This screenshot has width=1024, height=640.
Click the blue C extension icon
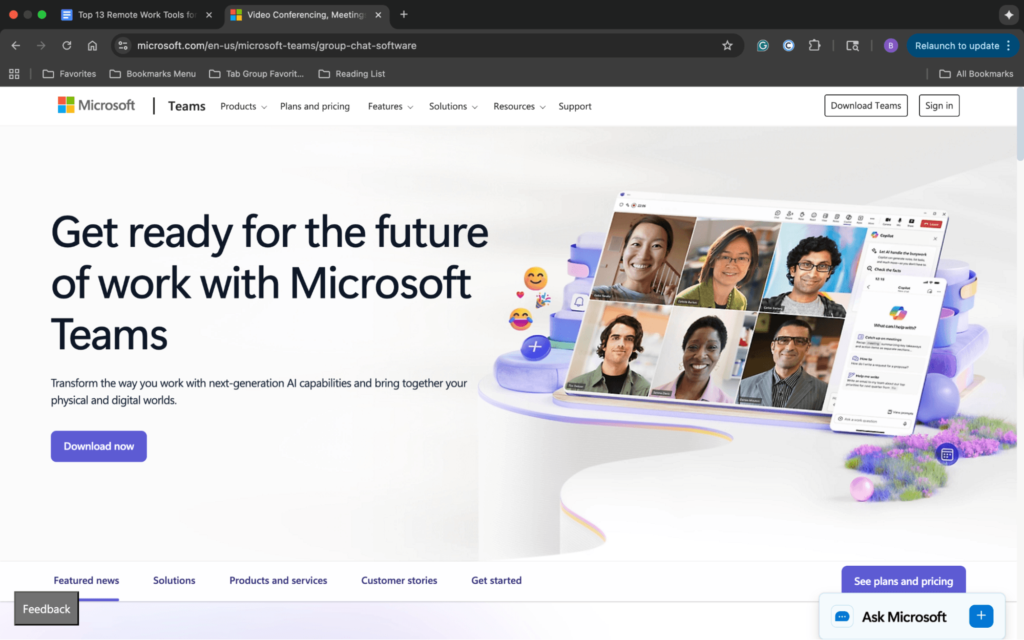click(788, 46)
